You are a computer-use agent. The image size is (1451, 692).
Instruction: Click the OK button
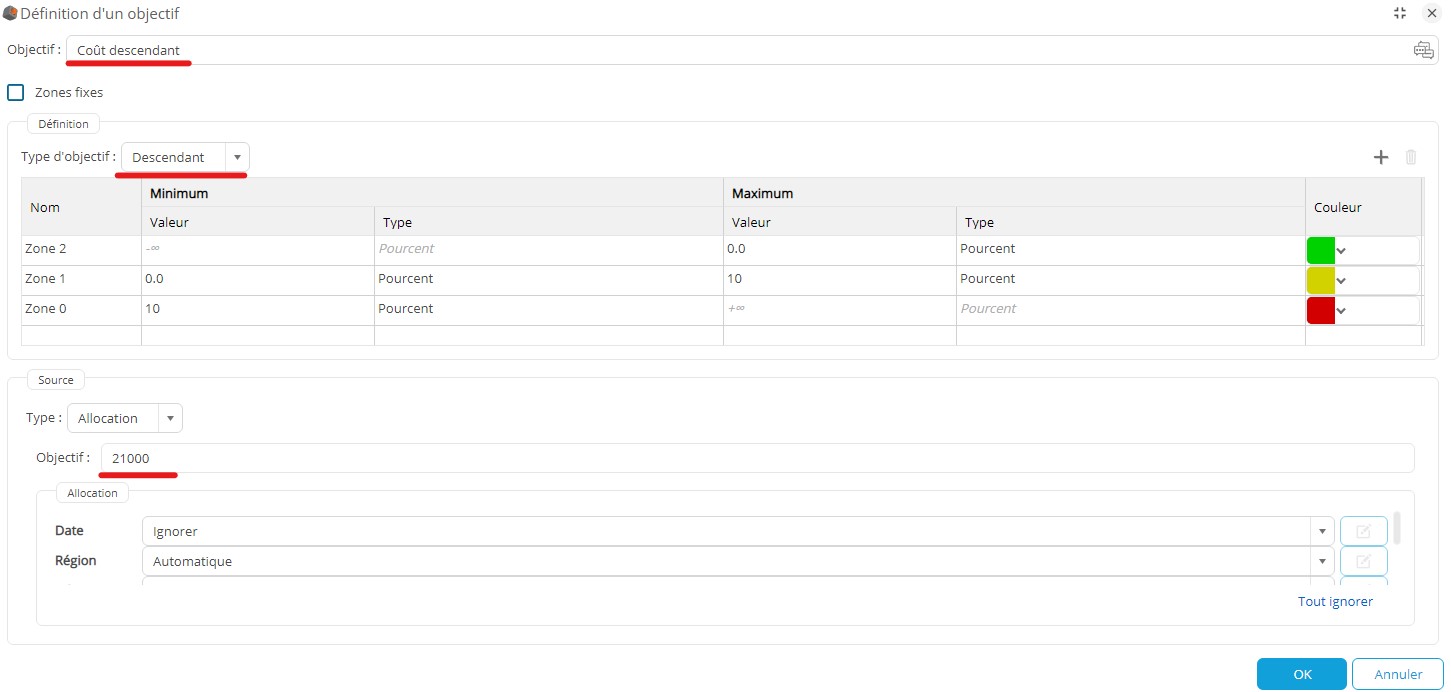click(1301, 674)
